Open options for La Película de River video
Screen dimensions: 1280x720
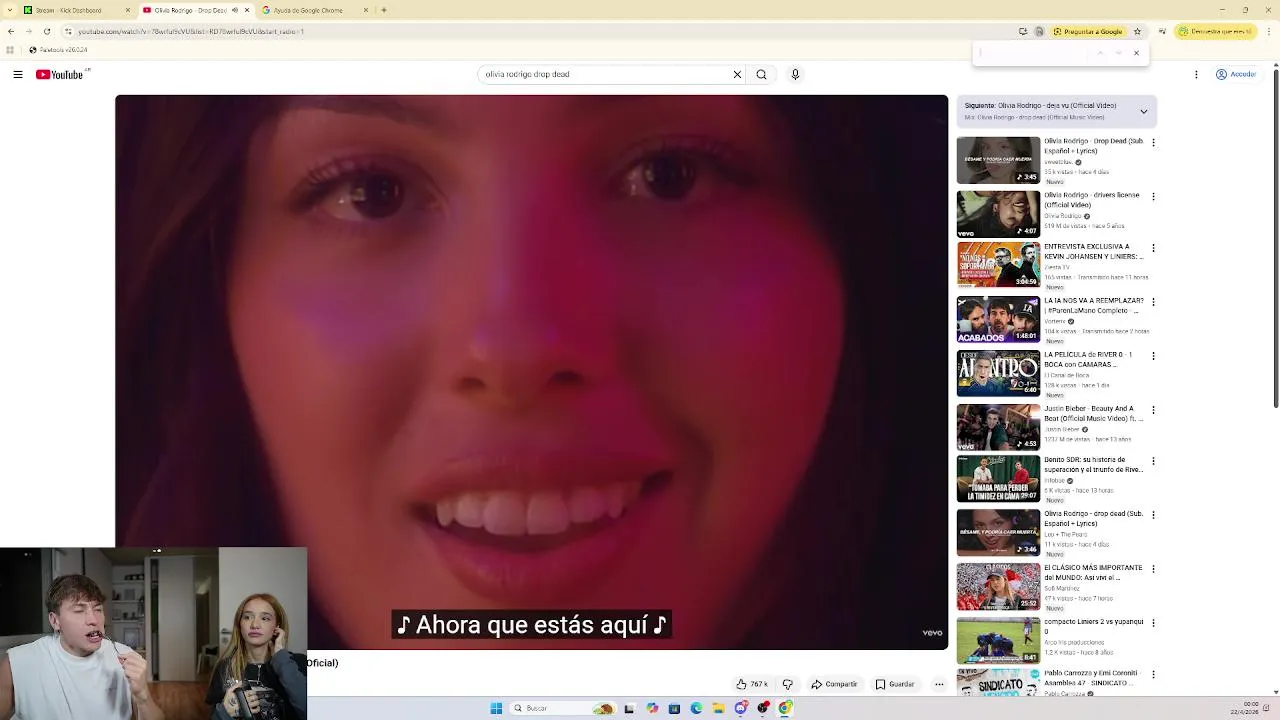point(1153,356)
